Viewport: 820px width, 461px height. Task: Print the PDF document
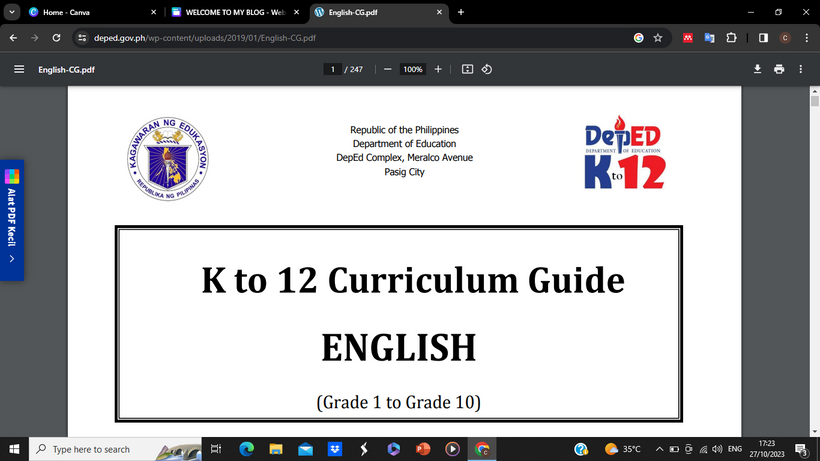pyautogui.click(x=779, y=70)
